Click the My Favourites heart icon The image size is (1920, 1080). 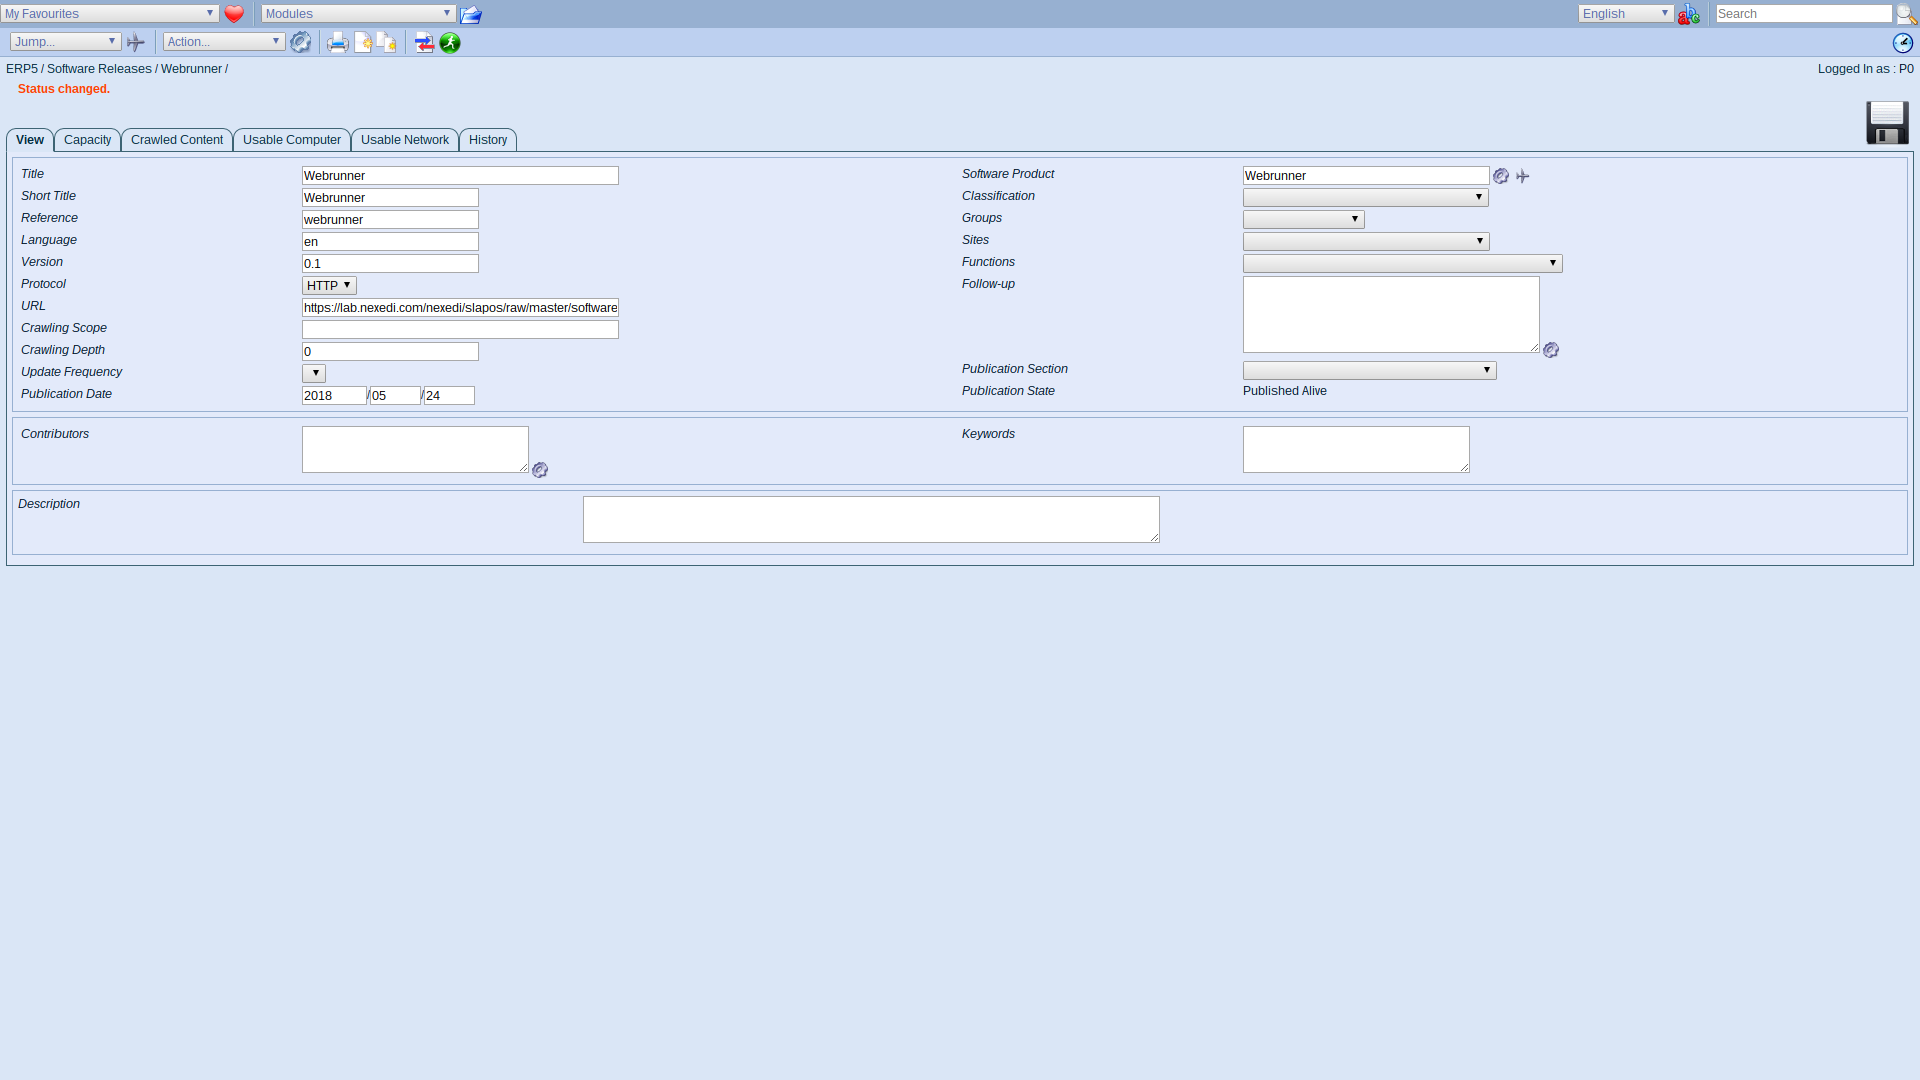(x=233, y=15)
